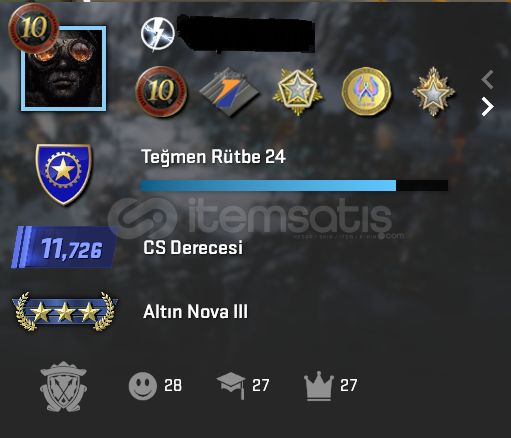Click the lightning bolt flair icon
The image size is (511, 438).
158,34
